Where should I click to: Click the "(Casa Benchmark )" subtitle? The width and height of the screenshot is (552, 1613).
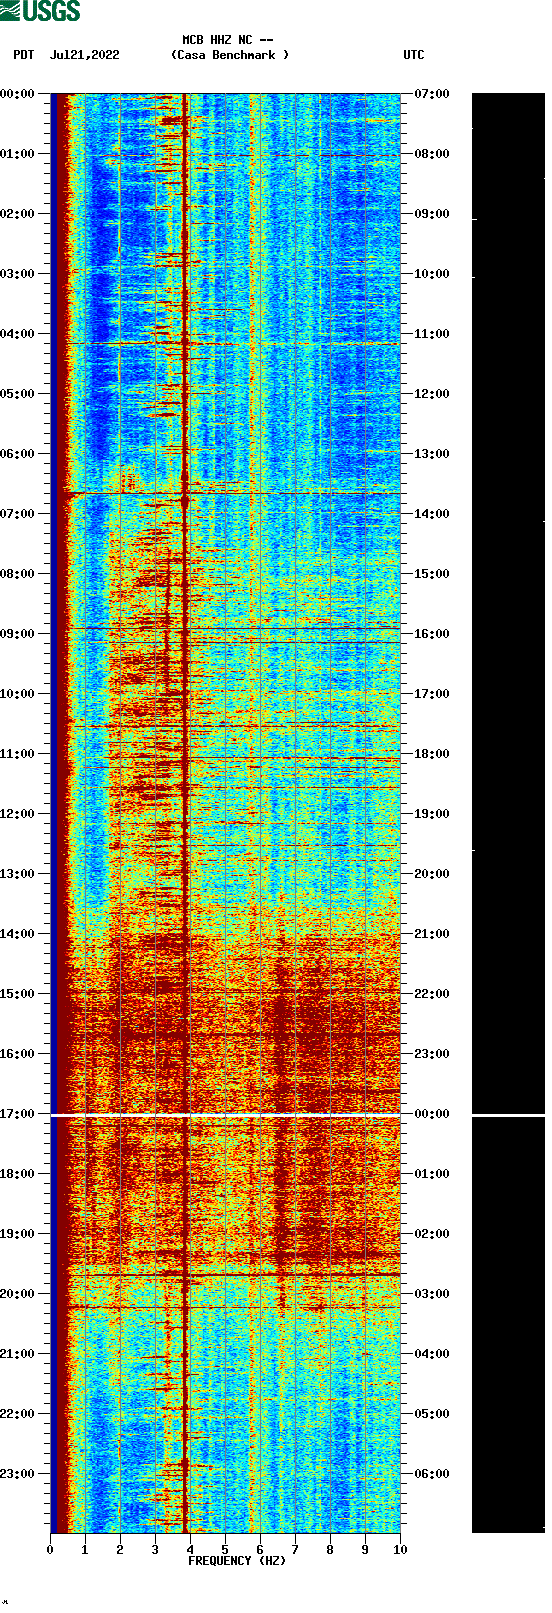[230, 55]
